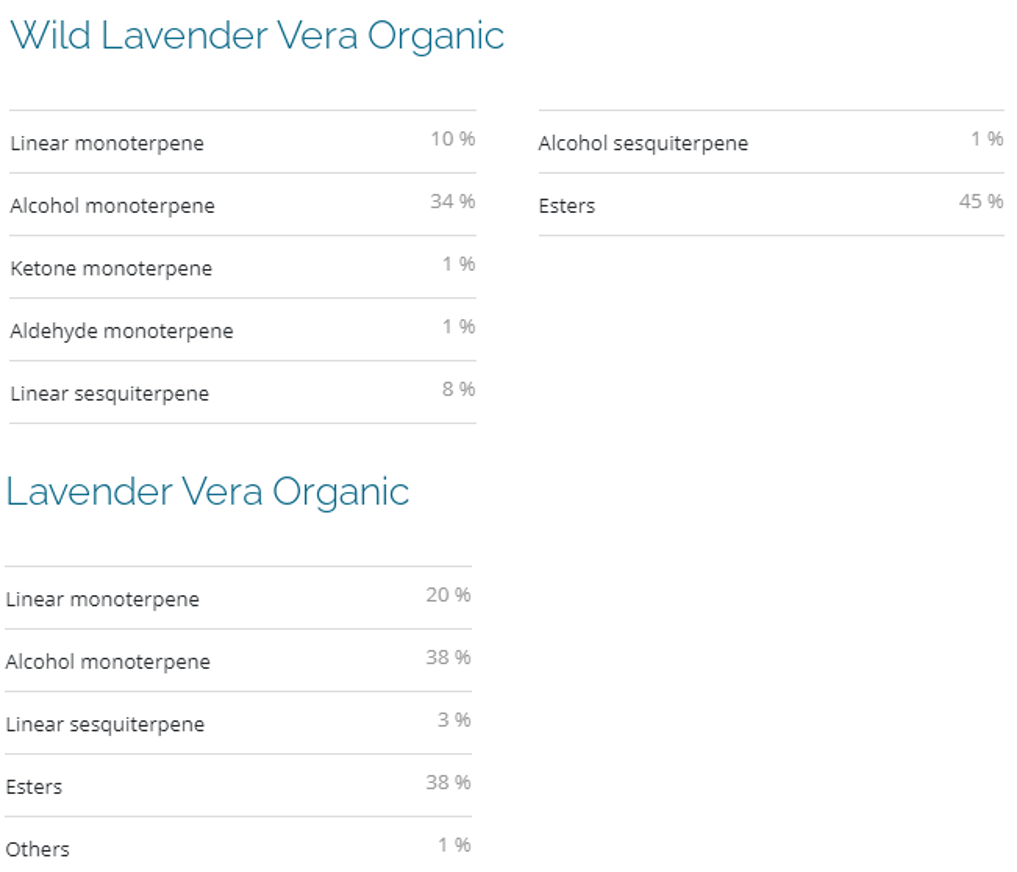
Task: Click the Others label
Action: point(38,849)
